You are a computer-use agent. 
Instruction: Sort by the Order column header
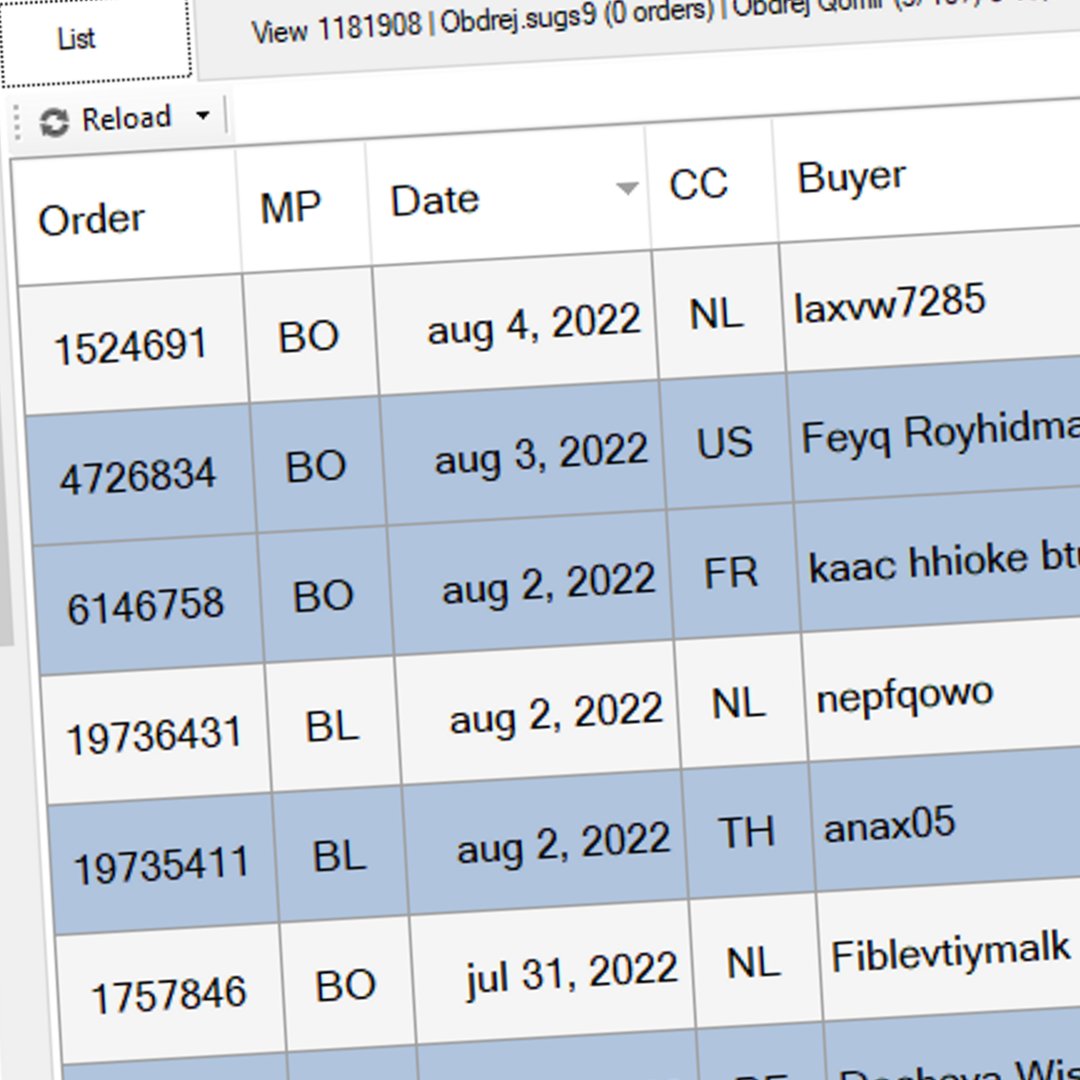pos(92,220)
